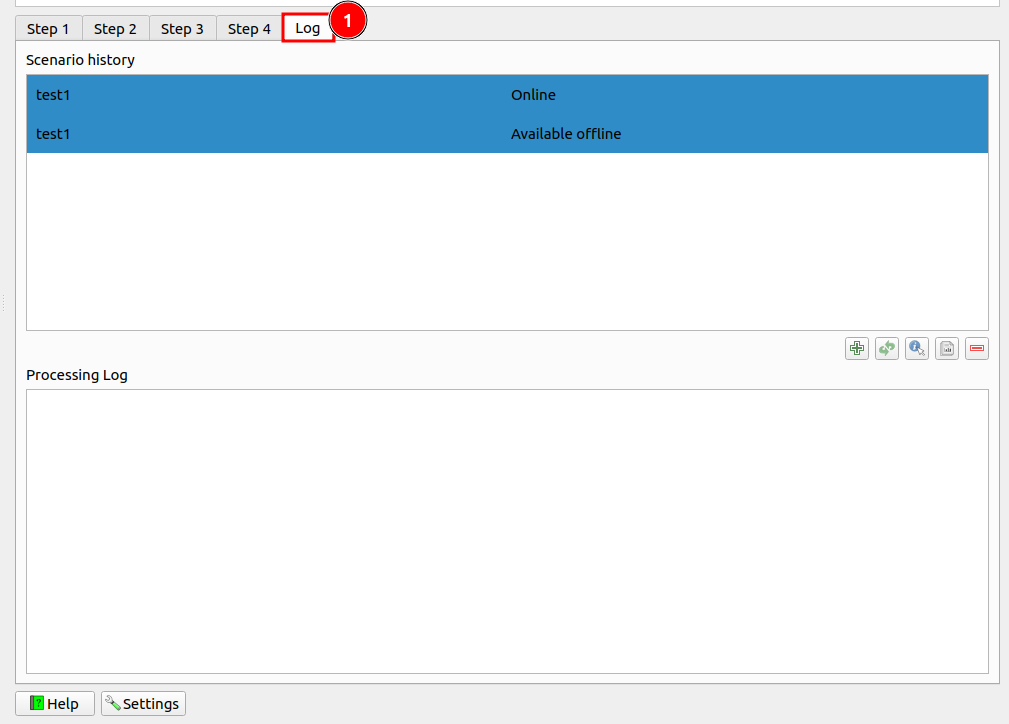The image size is (1009, 724).
Task: Click the Online status cell
Action: 533,95
